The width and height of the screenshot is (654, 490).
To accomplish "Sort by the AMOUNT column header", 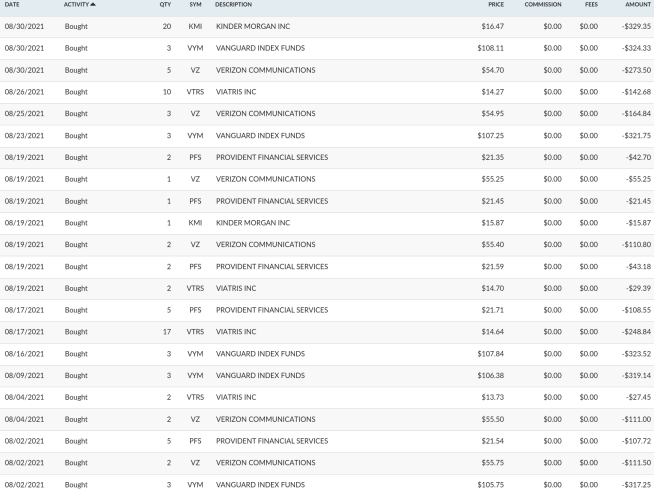I will [638, 5].
